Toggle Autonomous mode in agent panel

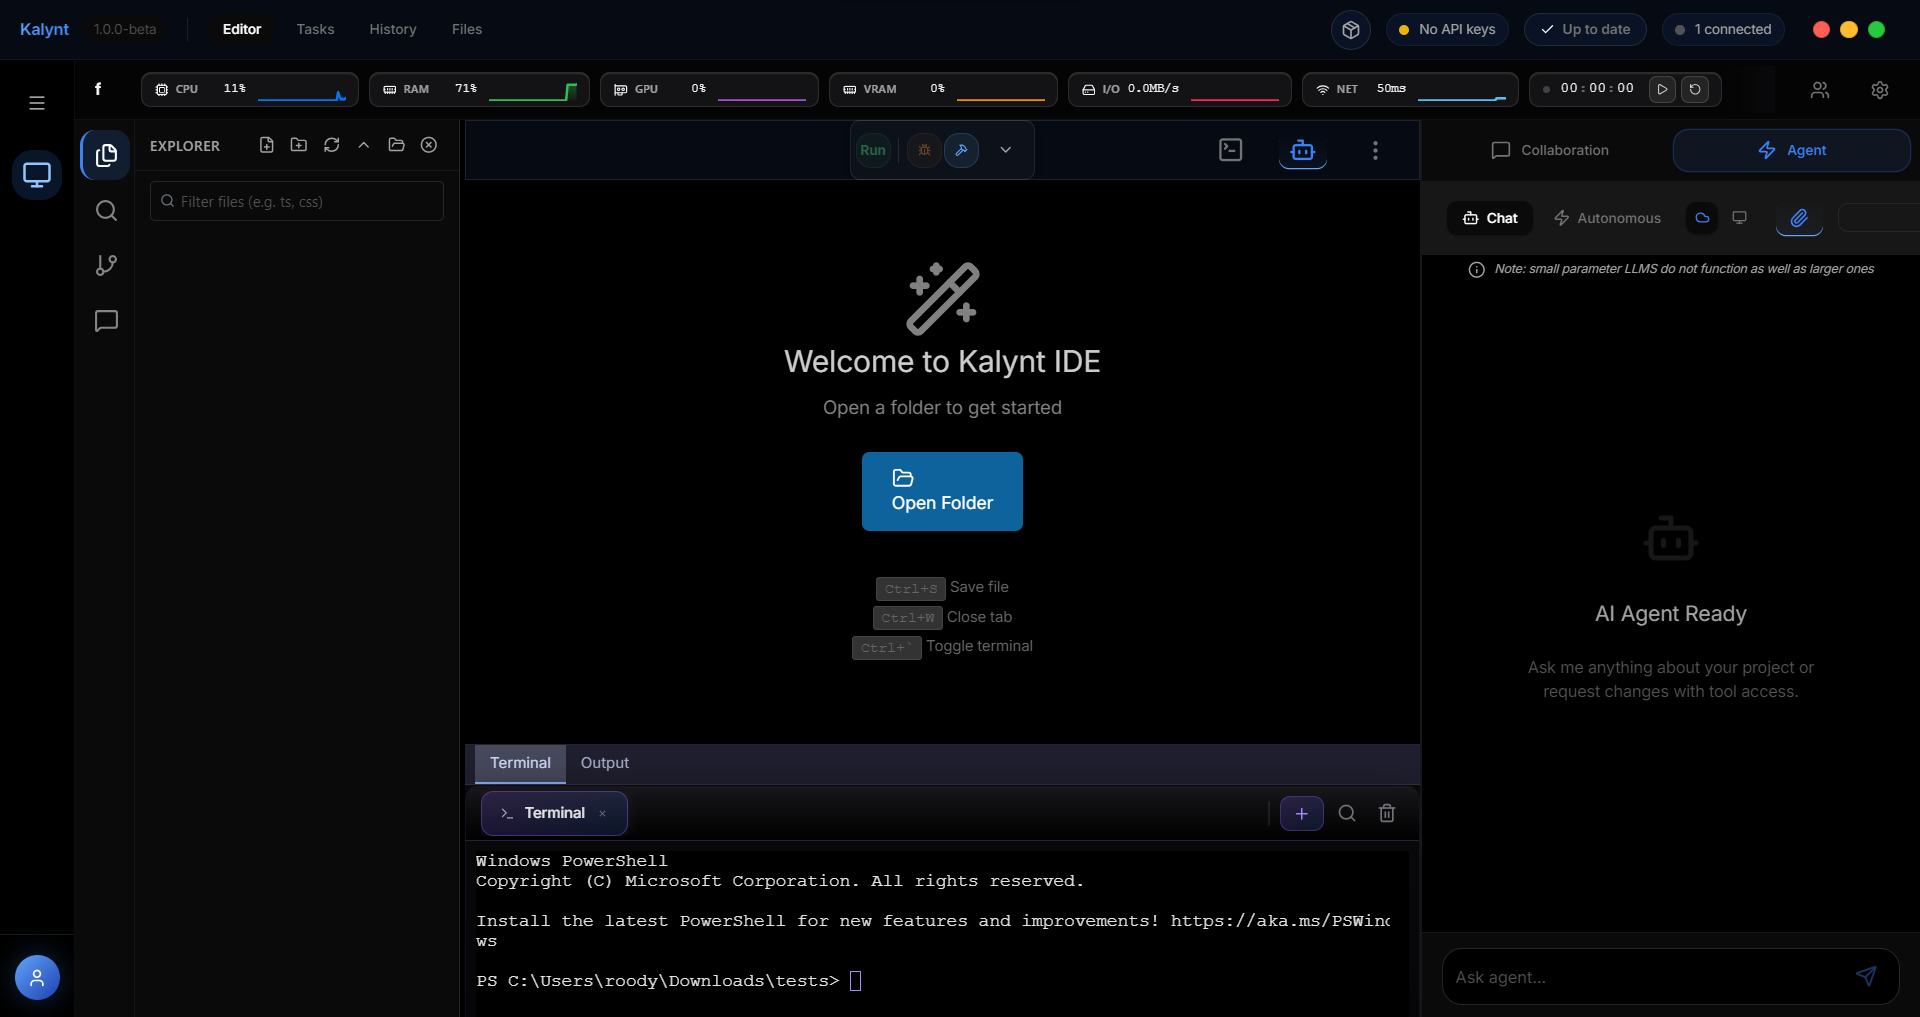point(1607,218)
